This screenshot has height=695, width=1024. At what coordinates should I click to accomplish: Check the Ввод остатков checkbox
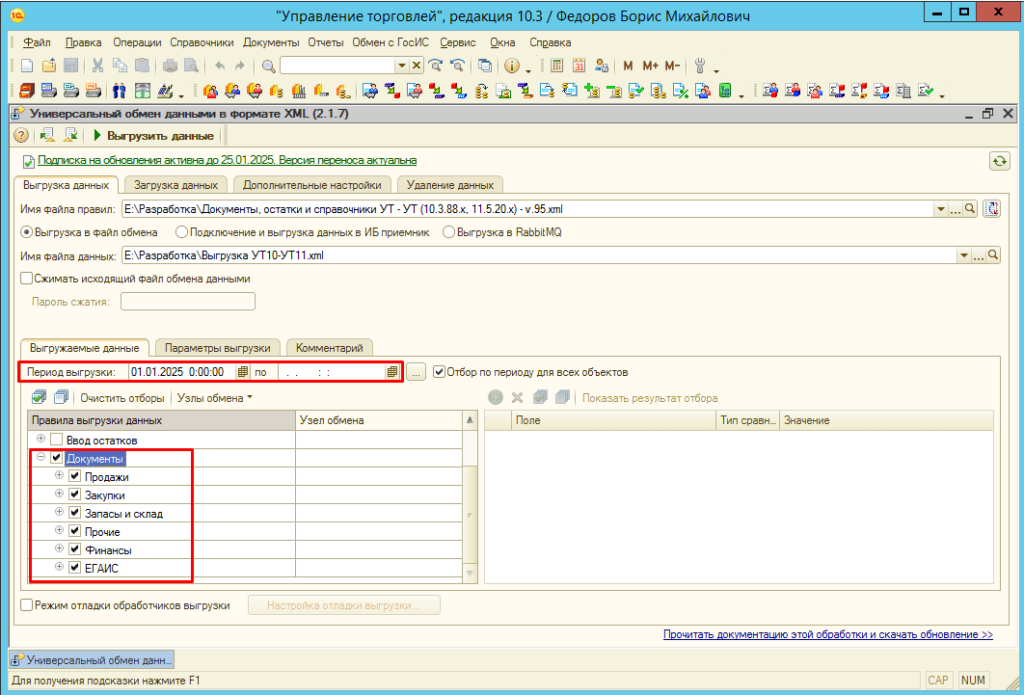57,440
